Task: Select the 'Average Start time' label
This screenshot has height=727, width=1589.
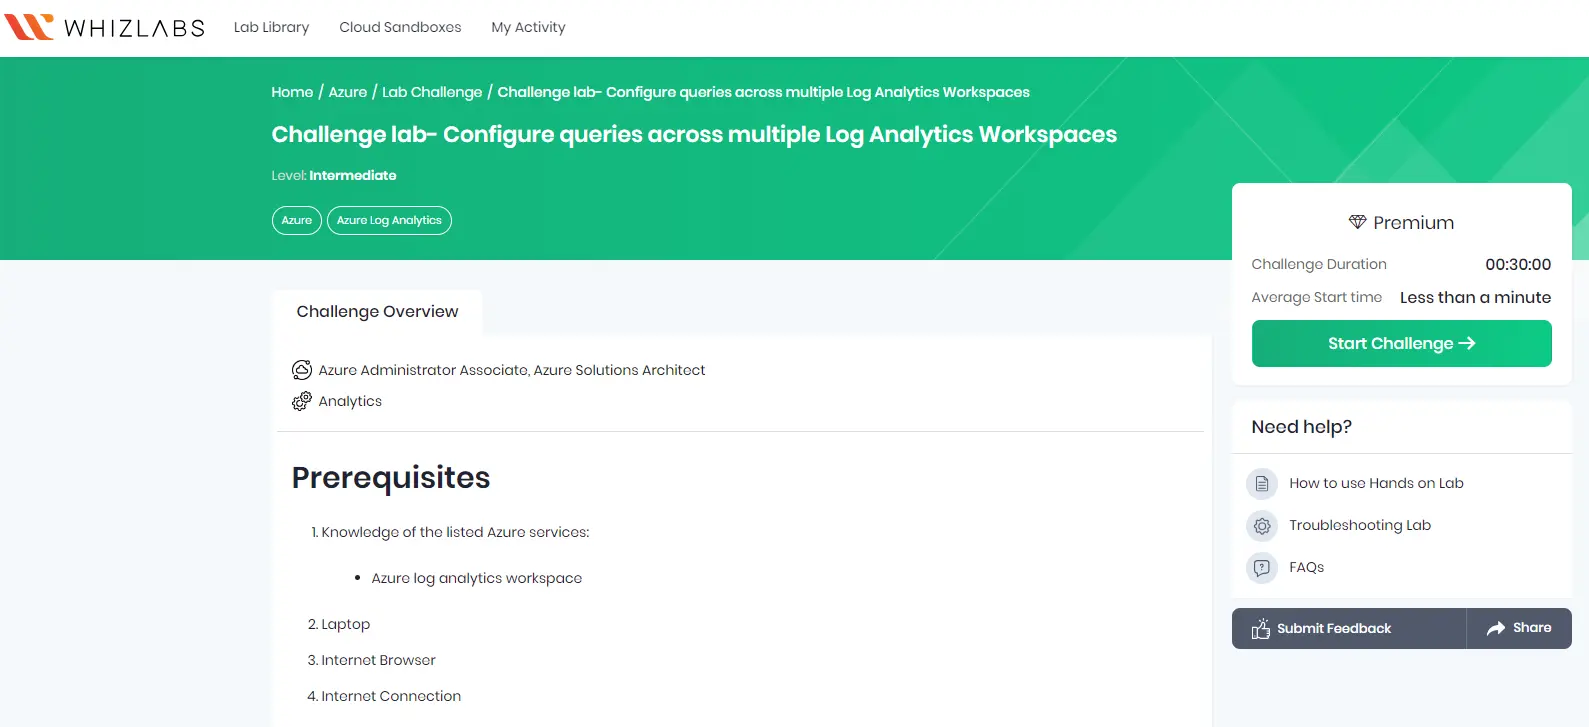Action: pos(1316,297)
